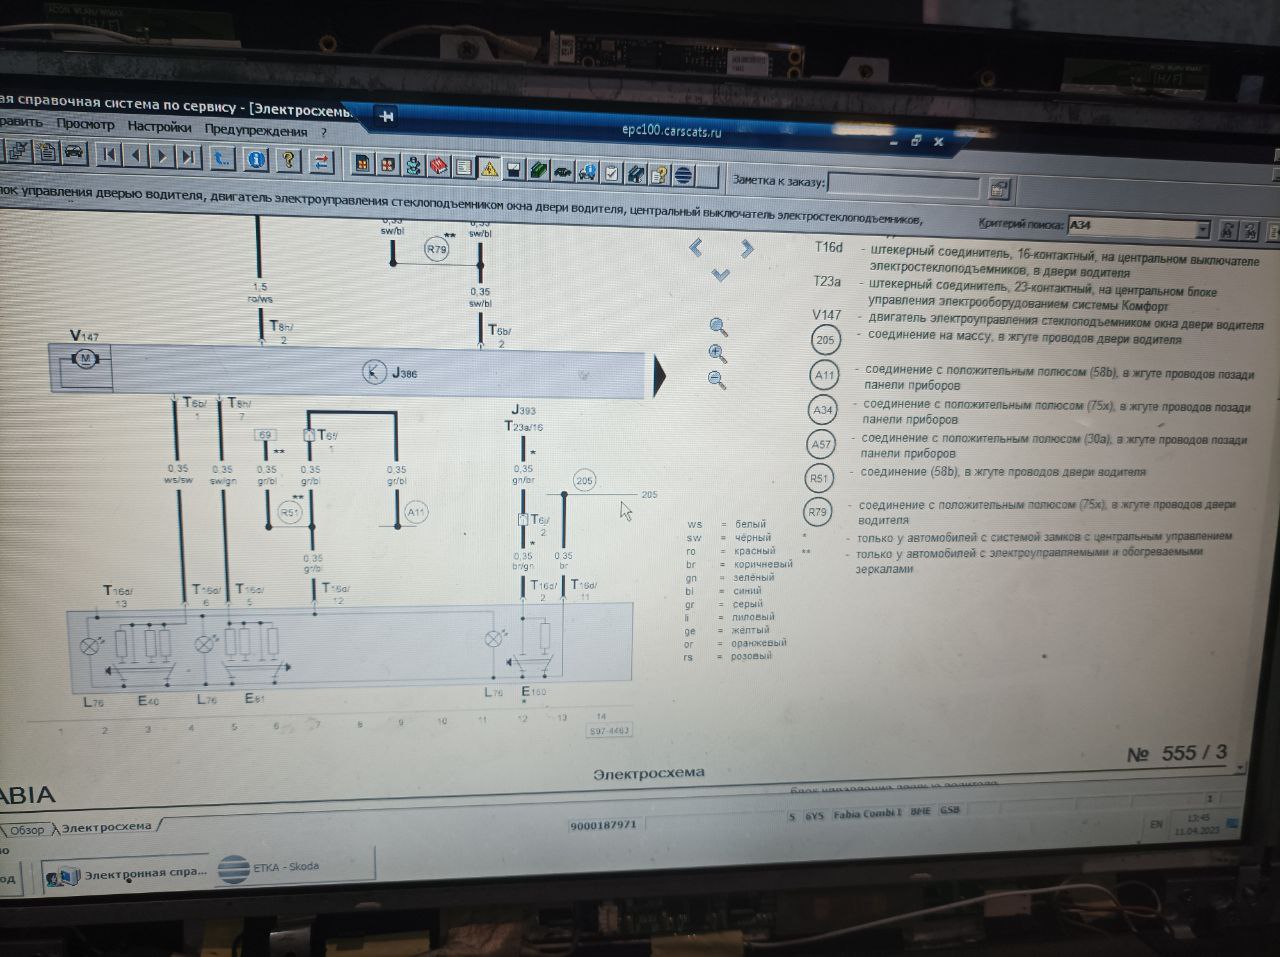The image size is (1280, 957).
Task: Go to next page with right arrow
Action: coord(161,156)
